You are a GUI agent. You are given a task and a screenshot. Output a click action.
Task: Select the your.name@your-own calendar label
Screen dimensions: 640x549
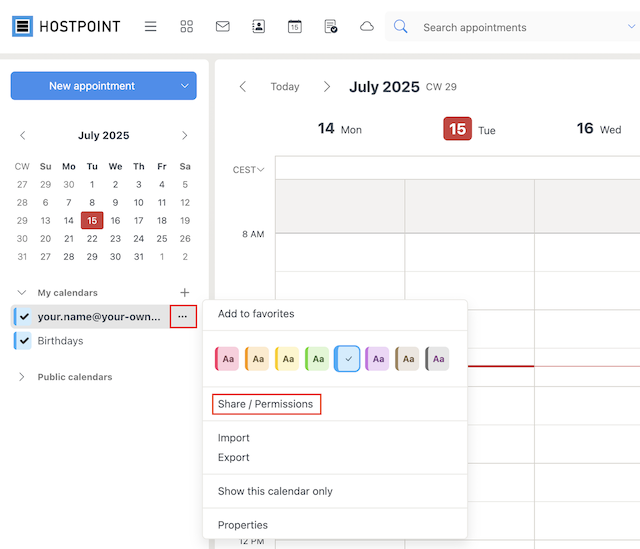pos(99,316)
